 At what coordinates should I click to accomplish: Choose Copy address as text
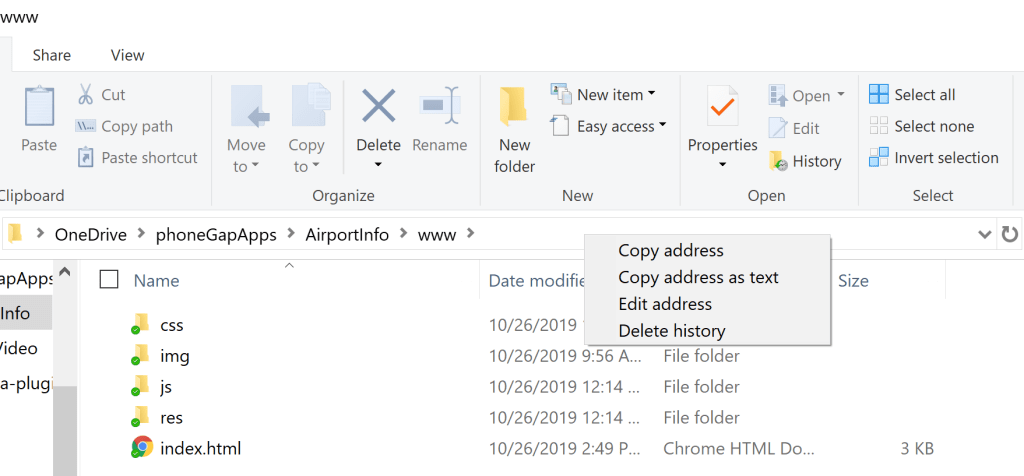pos(698,277)
